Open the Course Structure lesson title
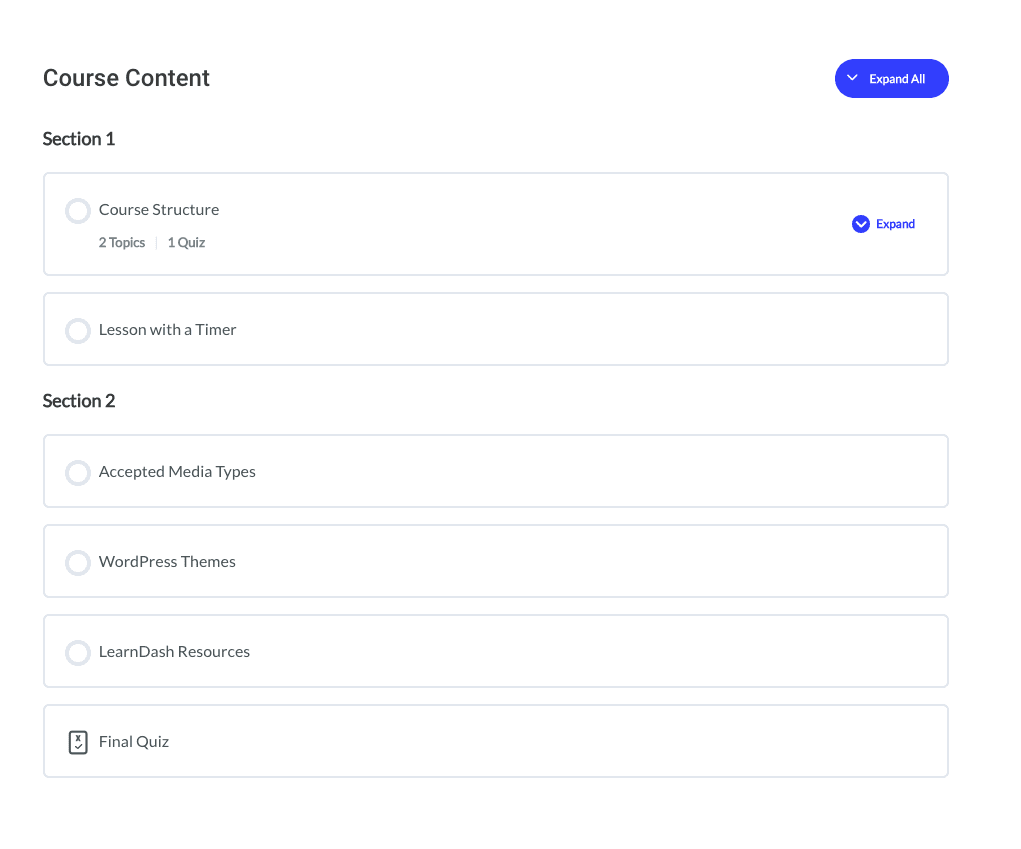 pyautogui.click(x=159, y=210)
